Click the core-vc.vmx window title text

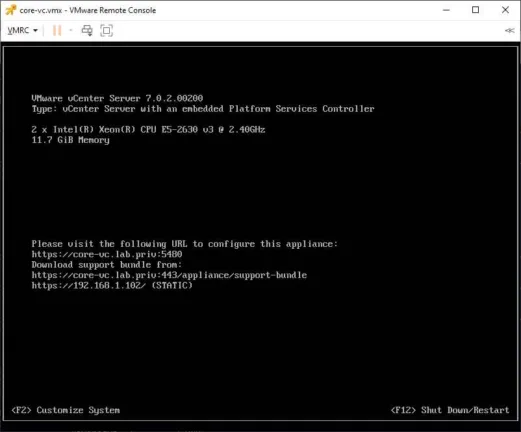click(x=88, y=10)
